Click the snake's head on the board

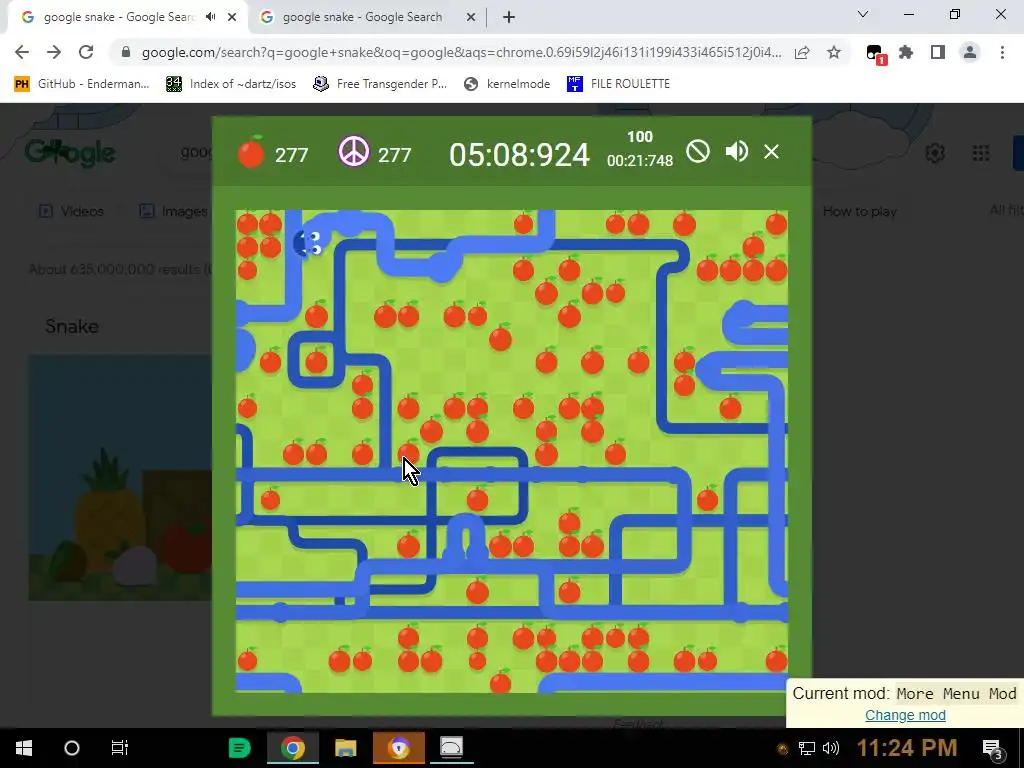point(308,244)
